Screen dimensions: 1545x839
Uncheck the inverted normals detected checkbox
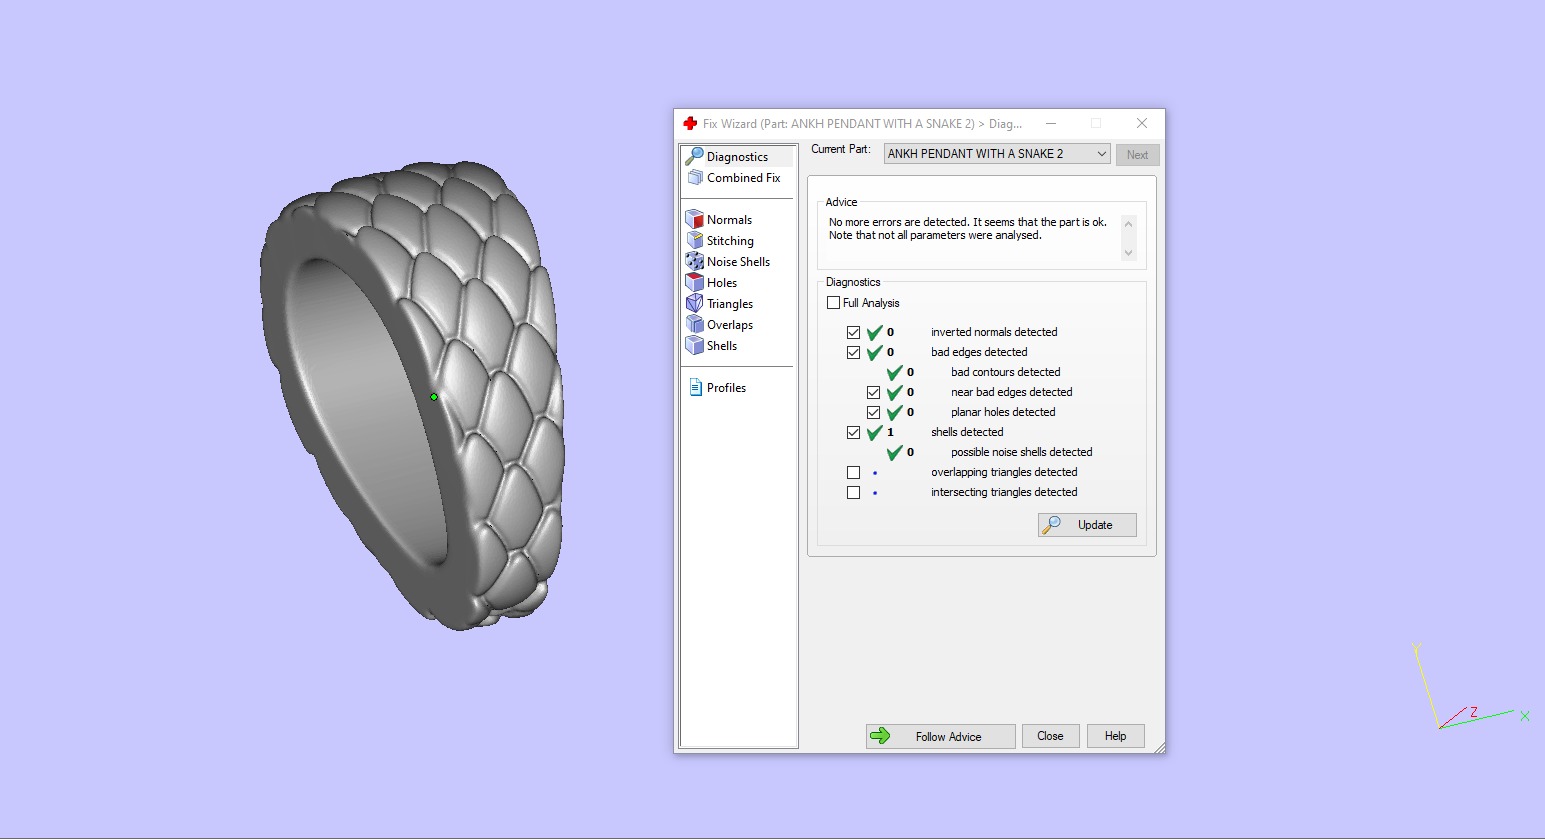[853, 332]
